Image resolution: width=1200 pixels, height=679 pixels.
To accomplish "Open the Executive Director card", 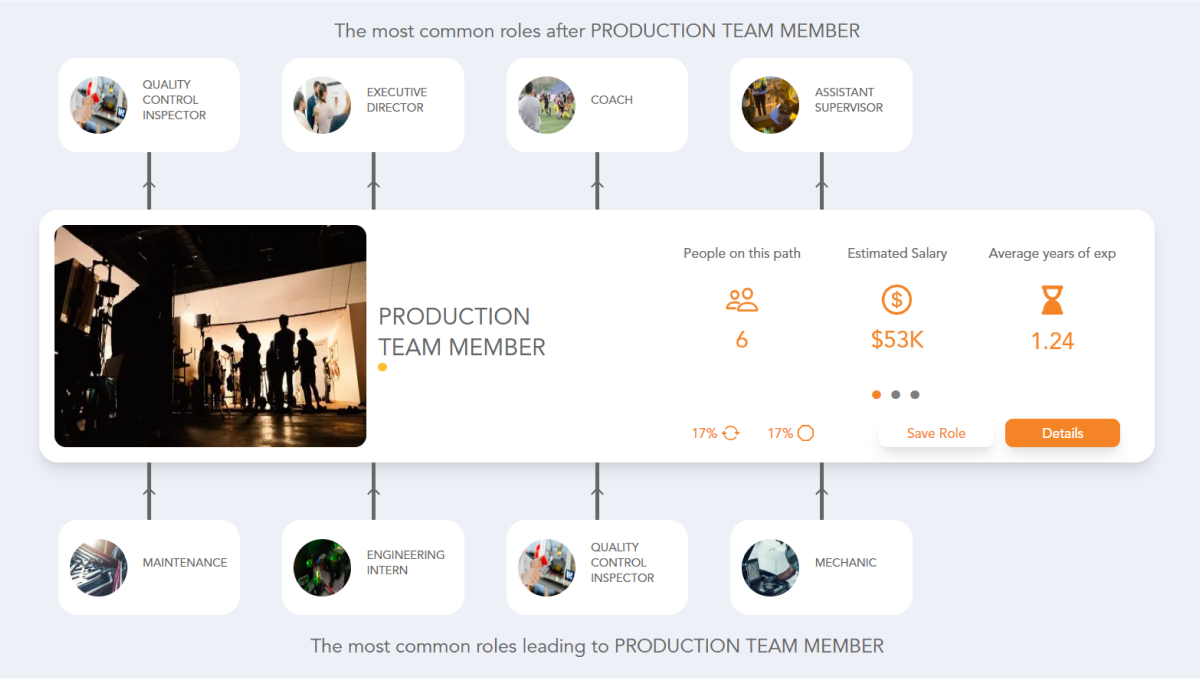I will pos(372,104).
